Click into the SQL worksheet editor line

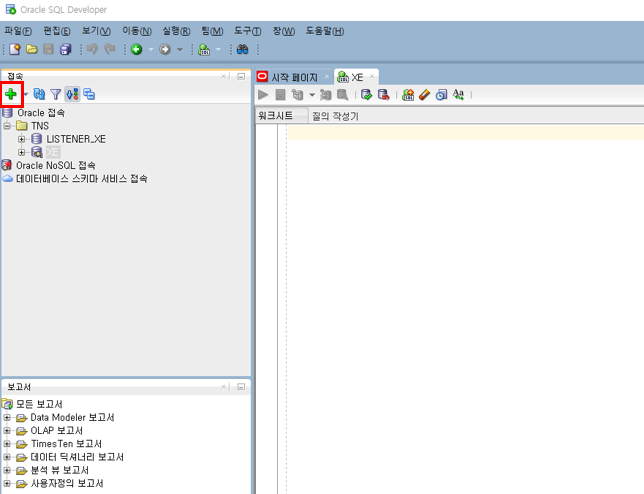[x=466, y=133]
